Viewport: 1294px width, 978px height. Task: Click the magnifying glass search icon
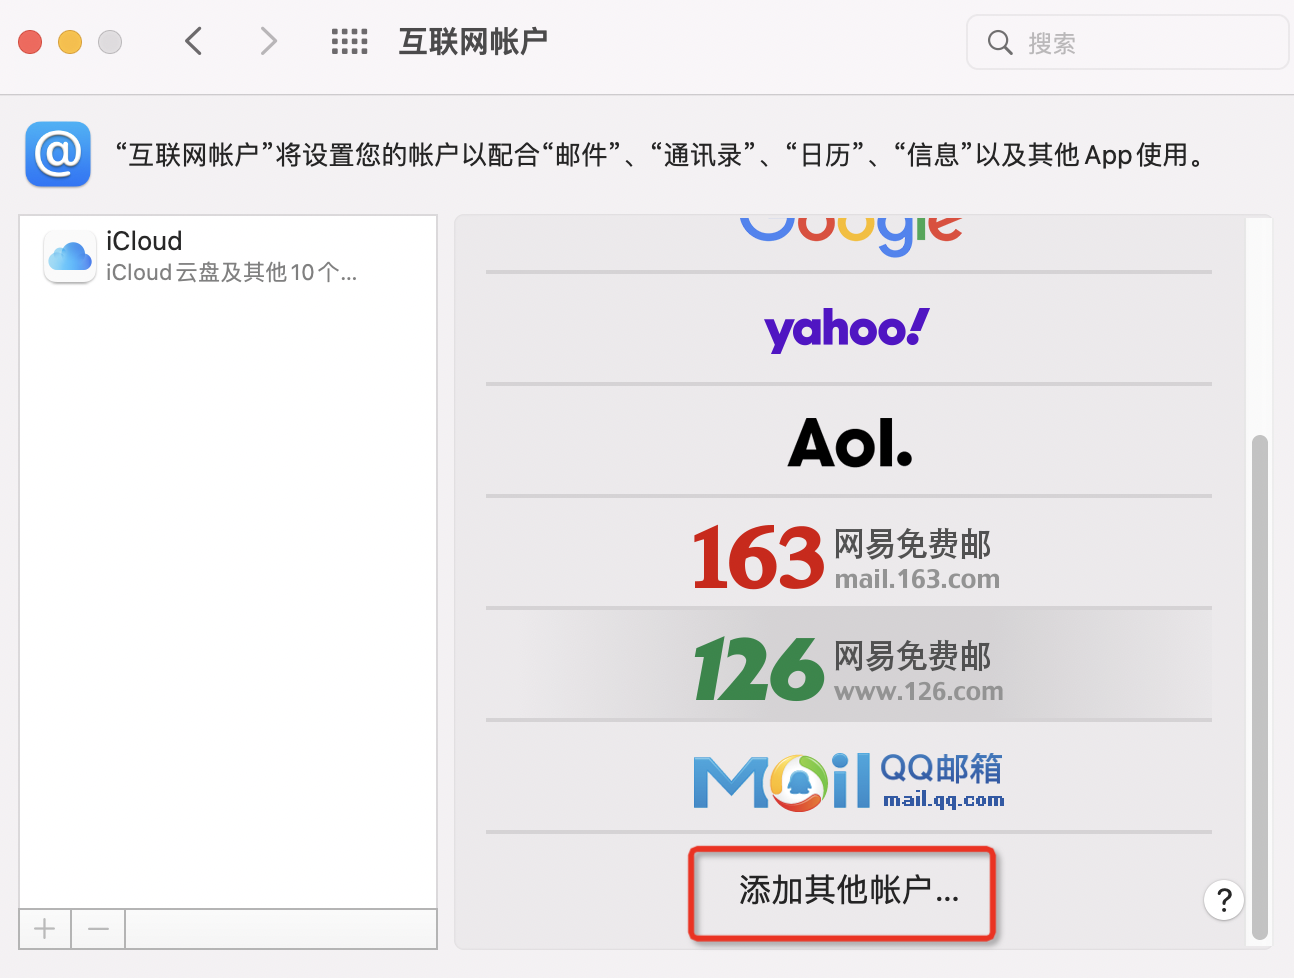tap(1000, 42)
